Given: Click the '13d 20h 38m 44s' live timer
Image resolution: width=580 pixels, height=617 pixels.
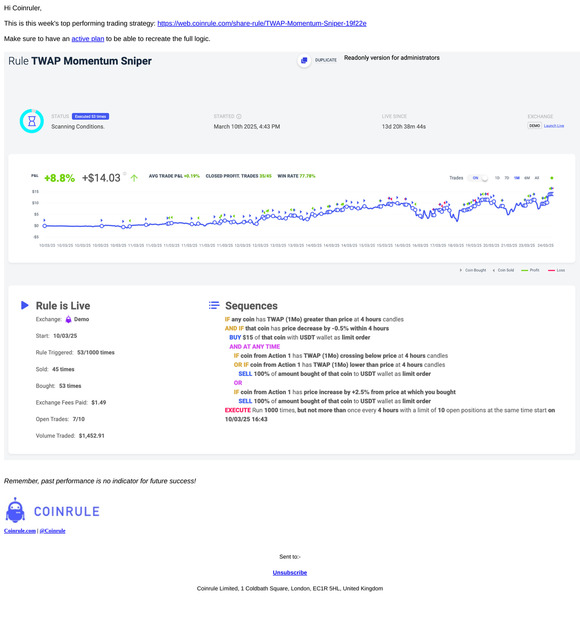Looking at the screenshot, I should [x=404, y=127].
